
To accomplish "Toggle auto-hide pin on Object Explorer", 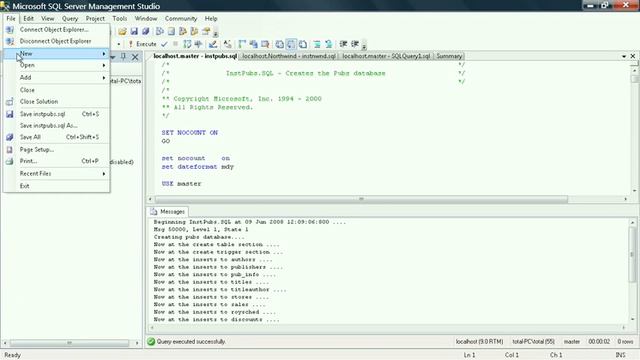I will 123,57.
